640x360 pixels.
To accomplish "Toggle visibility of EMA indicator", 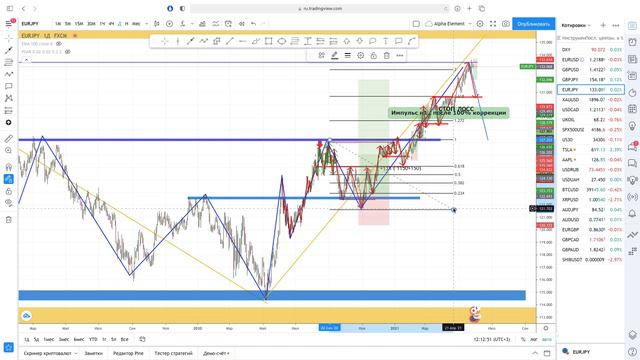I will 59,44.
